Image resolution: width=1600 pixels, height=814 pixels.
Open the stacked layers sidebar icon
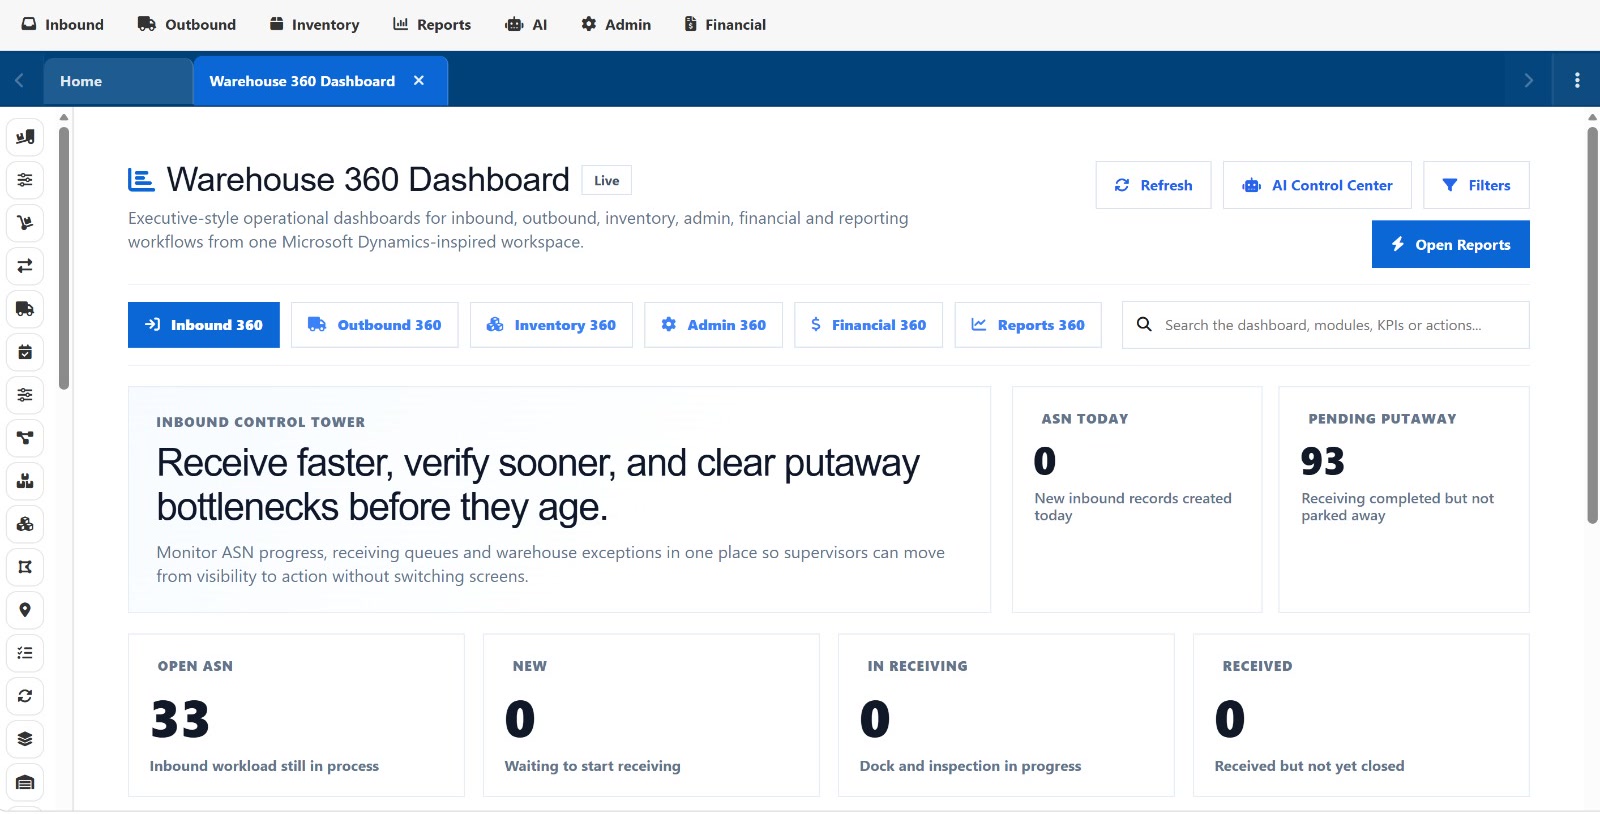(x=25, y=739)
